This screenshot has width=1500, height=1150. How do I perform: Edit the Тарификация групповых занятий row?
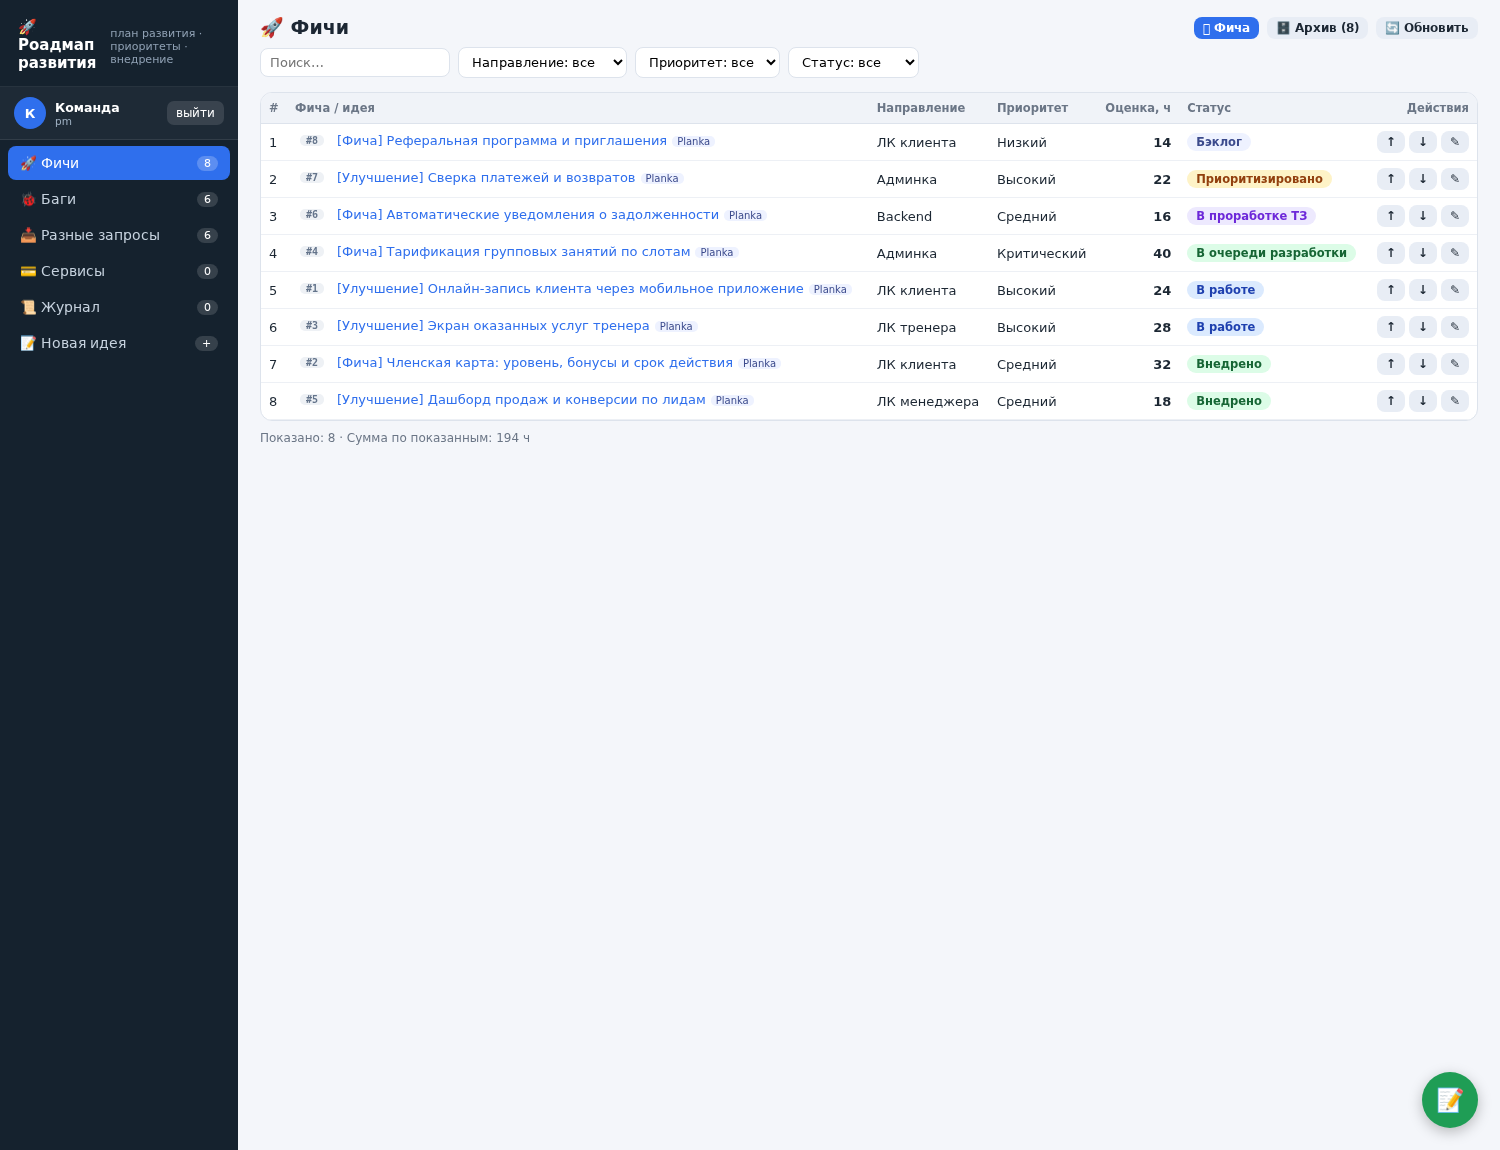click(x=1455, y=253)
